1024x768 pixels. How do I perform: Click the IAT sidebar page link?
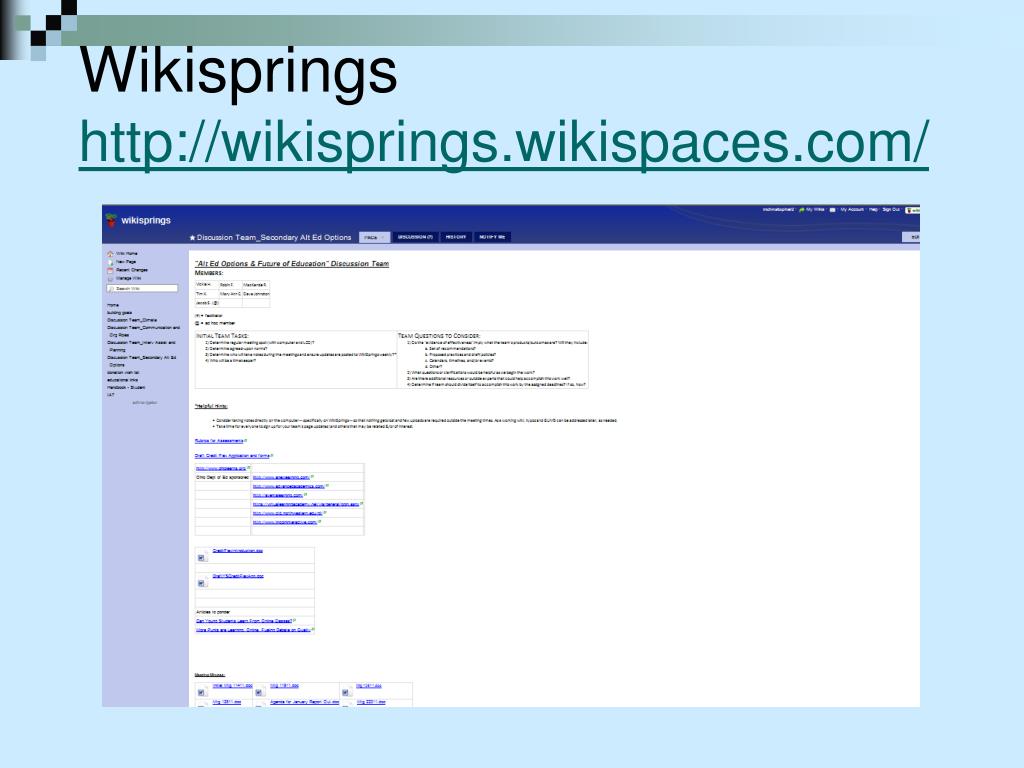click(110, 394)
